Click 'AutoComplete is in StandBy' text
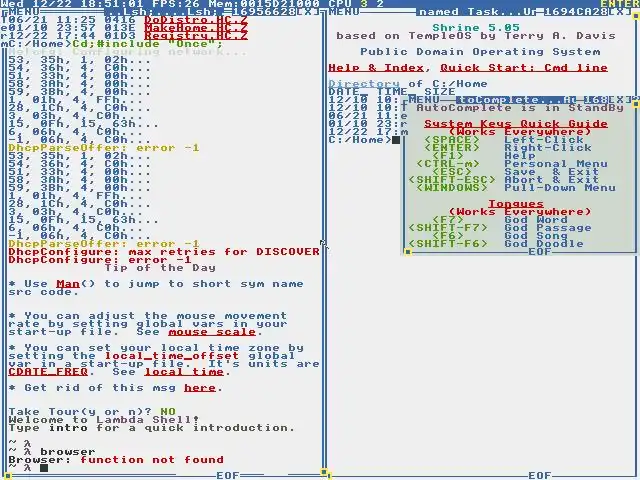 click(x=520, y=108)
